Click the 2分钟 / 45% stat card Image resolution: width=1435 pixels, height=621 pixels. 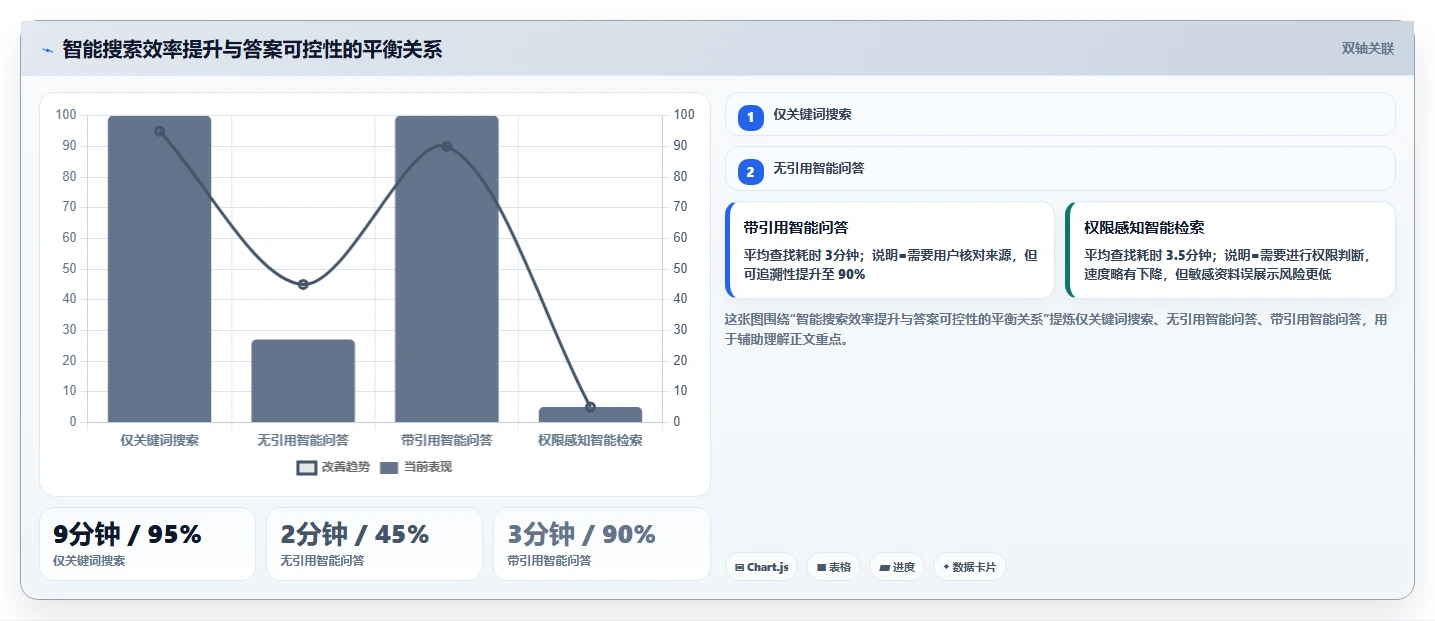[374, 544]
